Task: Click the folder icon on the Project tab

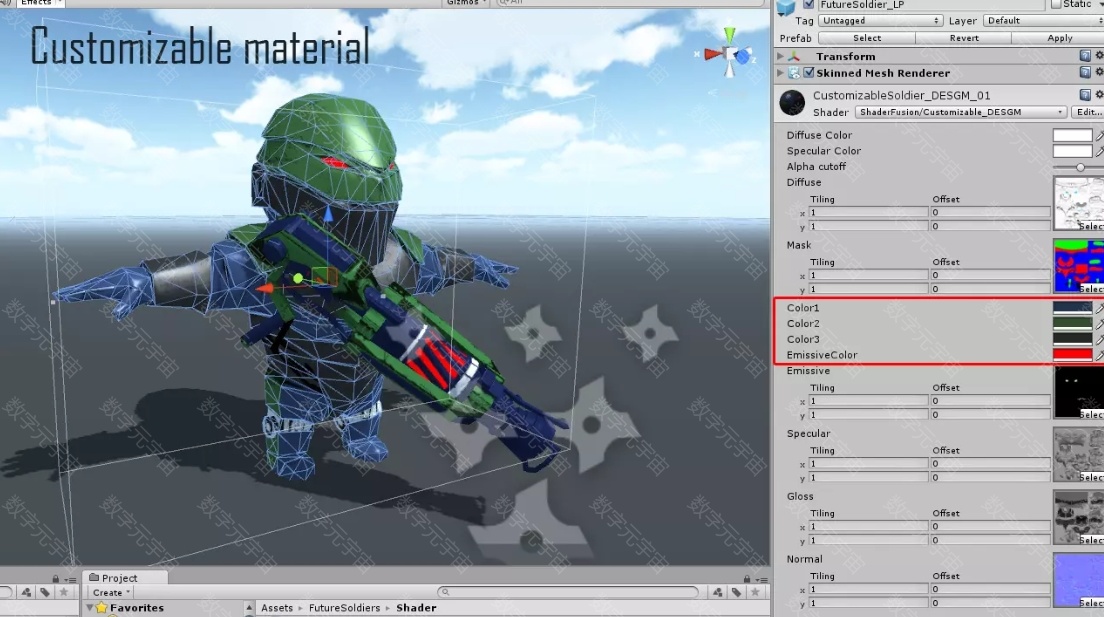Action: (94, 578)
